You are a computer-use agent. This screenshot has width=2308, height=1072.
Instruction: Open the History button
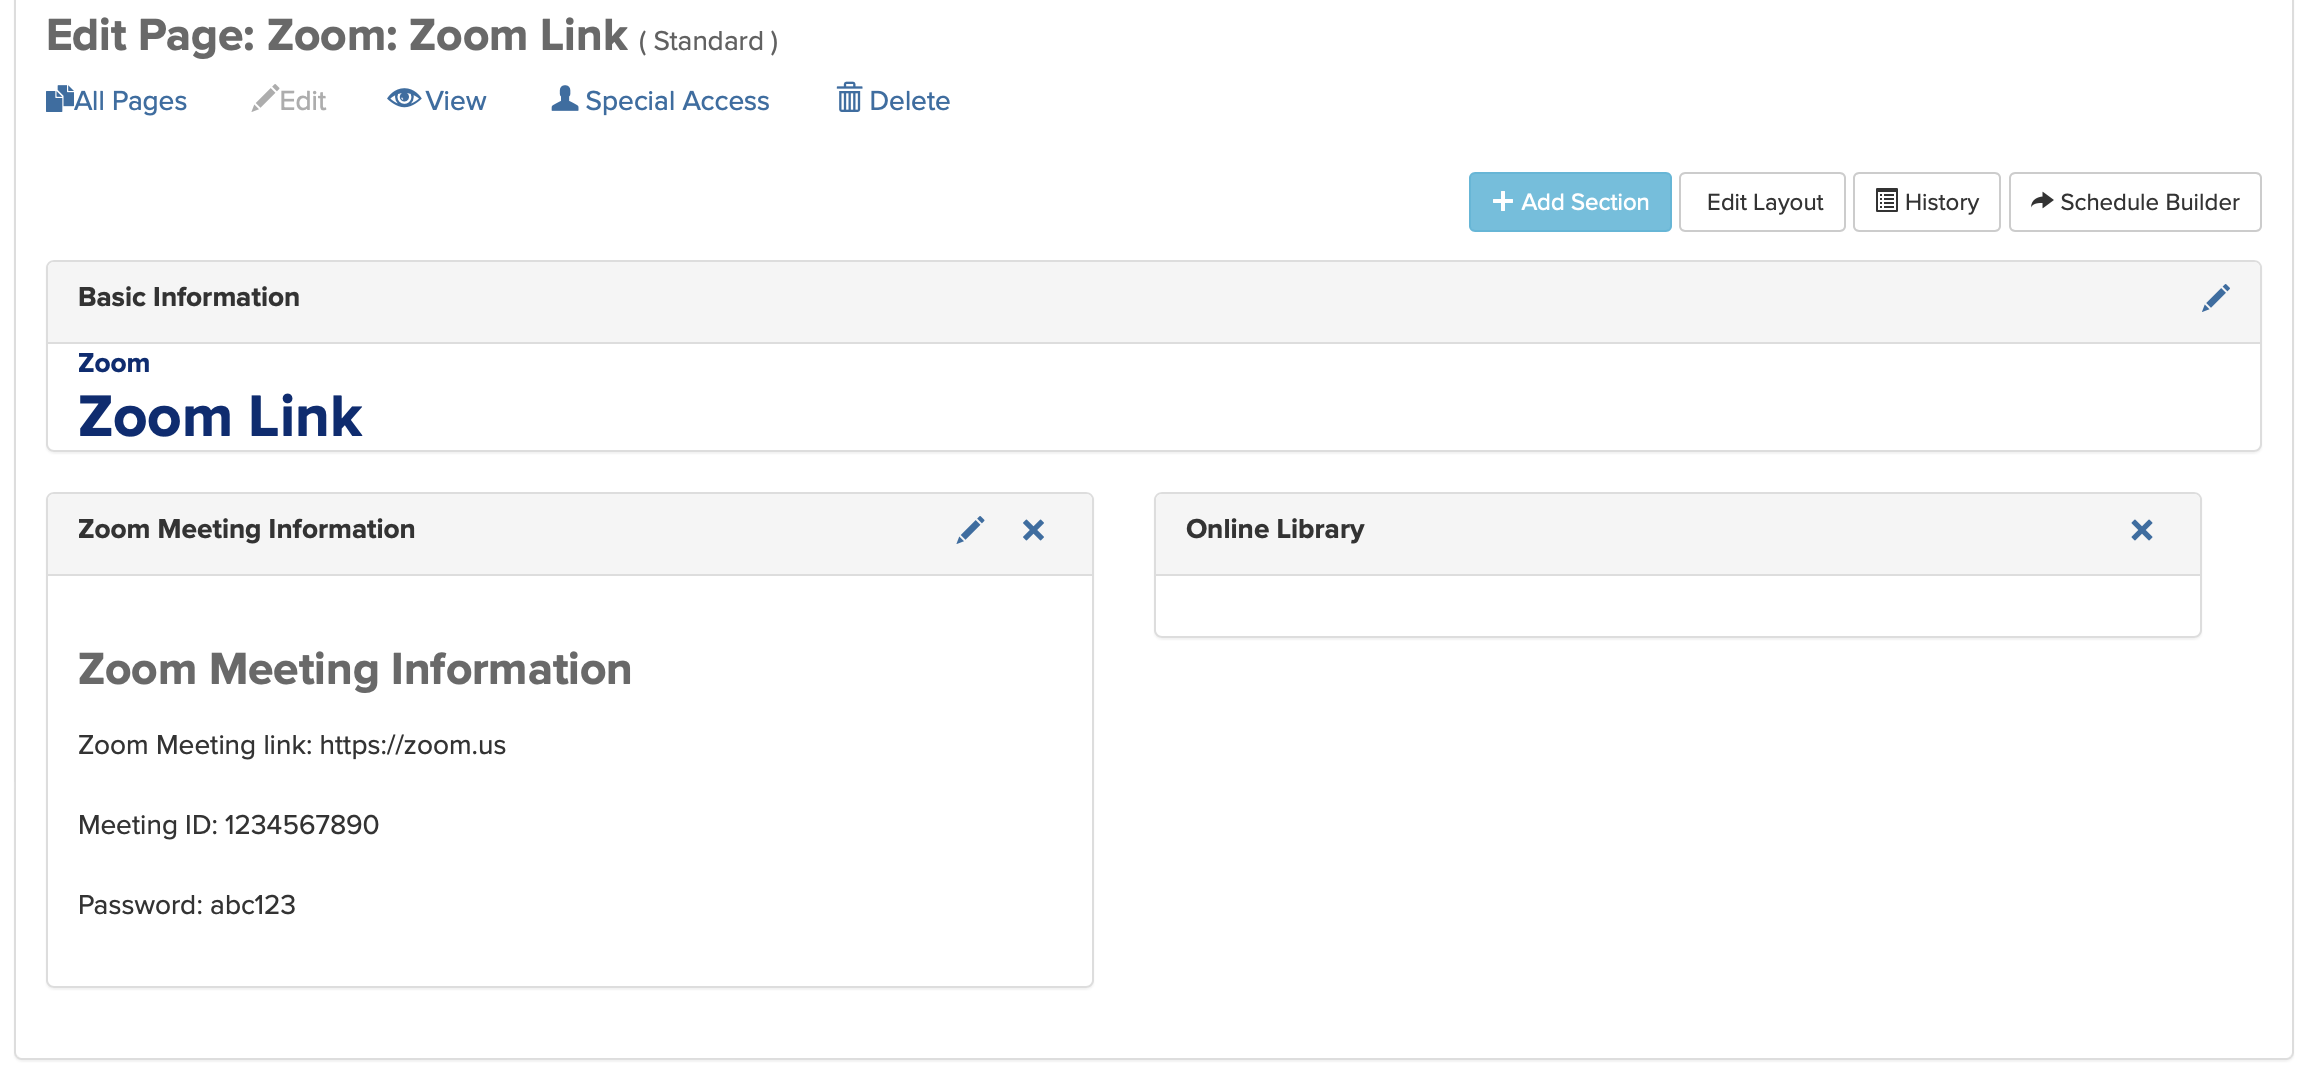[1926, 202]
